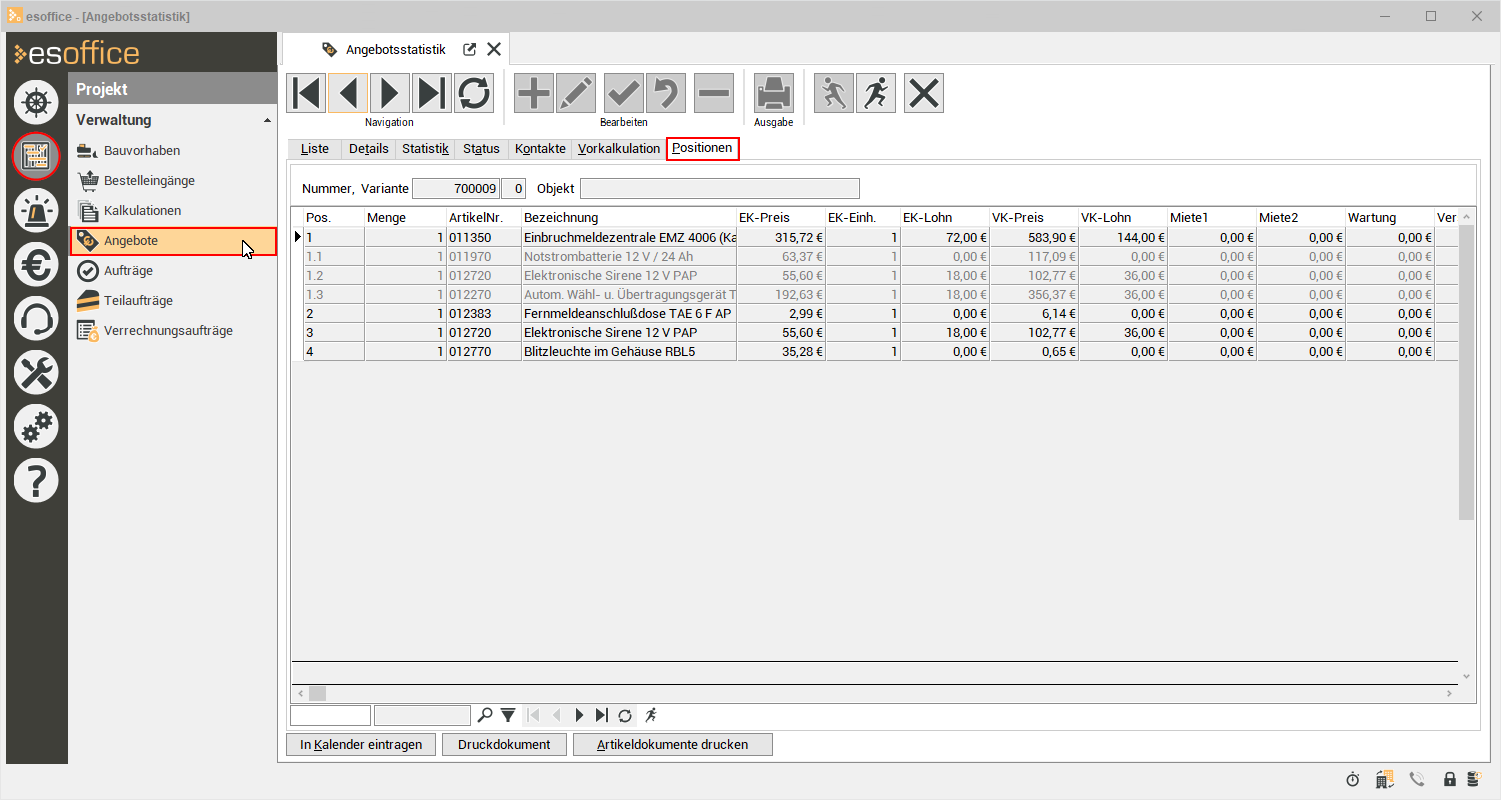Viewport: 1501px width, 800px height.
Task: Click the Druckdokument button
Action: pos(504,745)
